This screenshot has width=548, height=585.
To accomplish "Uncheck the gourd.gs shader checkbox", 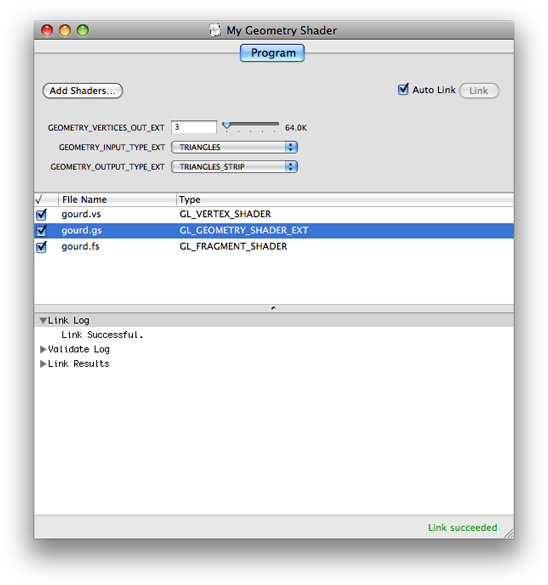I will (x=41, y=231).
